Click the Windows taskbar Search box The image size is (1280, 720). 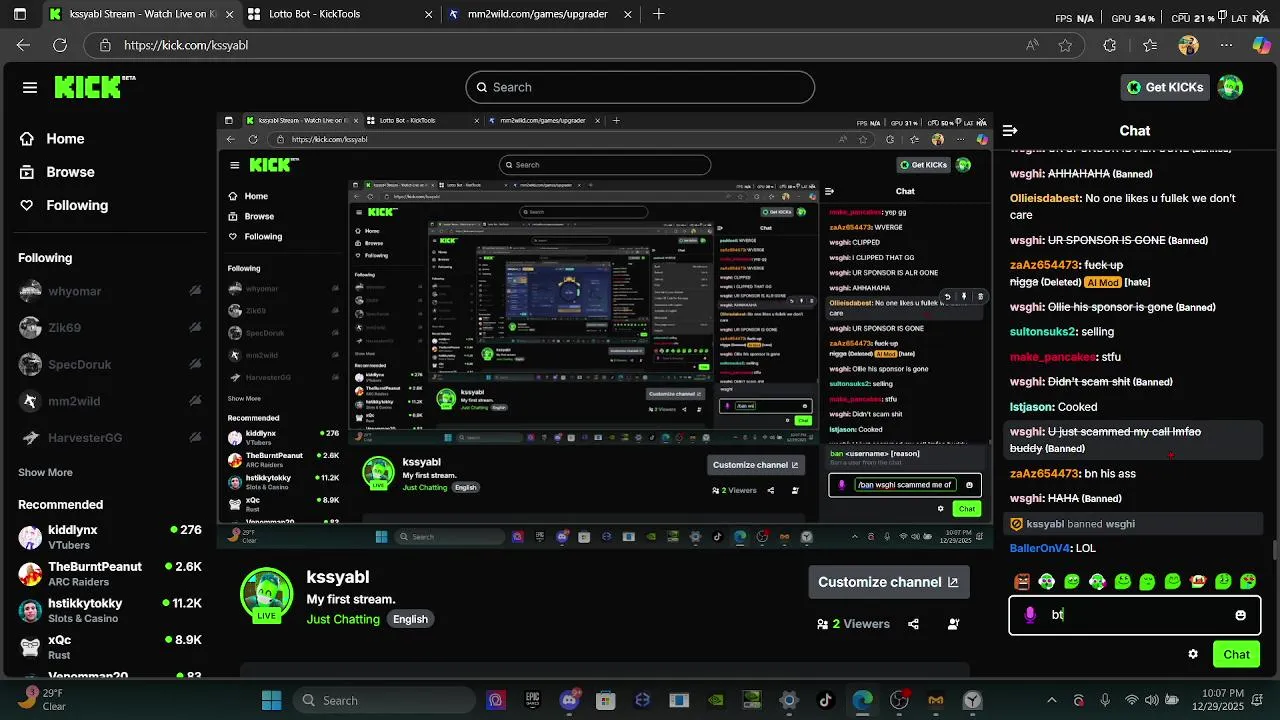coord(384,700)
